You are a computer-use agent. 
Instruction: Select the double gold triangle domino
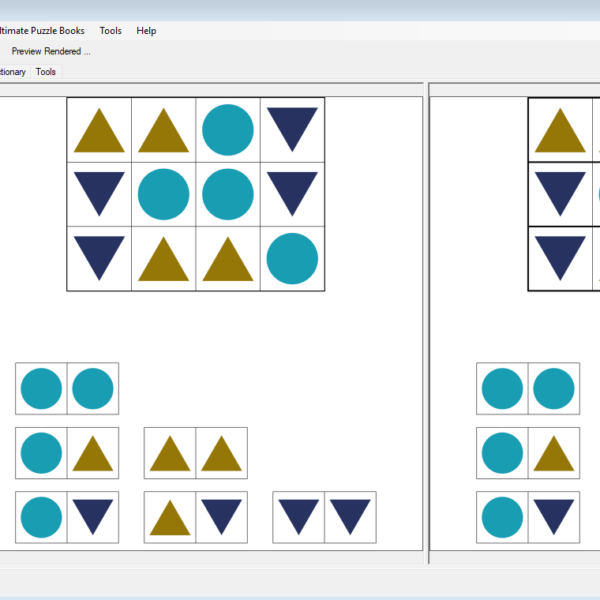[x=195, y=453]
